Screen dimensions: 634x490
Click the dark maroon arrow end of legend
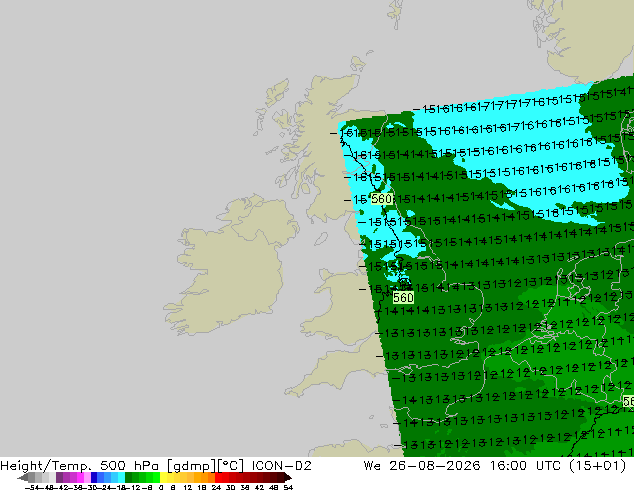tap(287, 477)
